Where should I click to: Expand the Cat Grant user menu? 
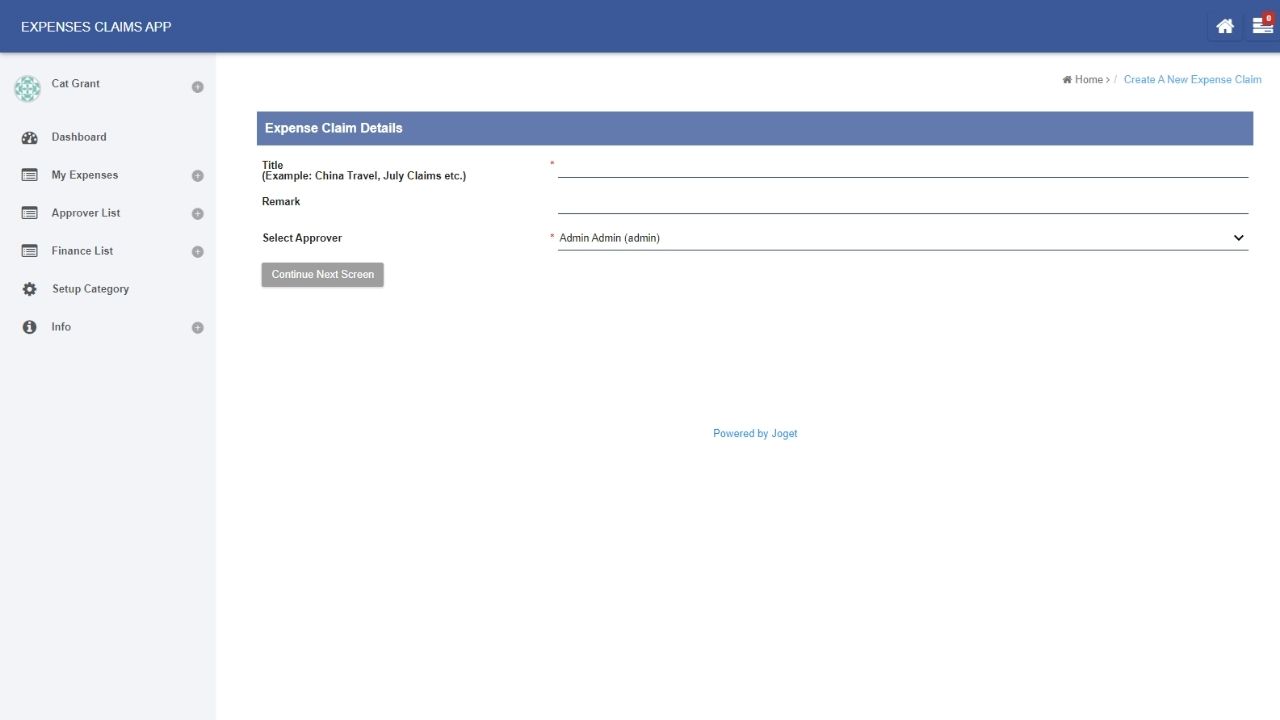pyautogui.click(x=197, y=87)
